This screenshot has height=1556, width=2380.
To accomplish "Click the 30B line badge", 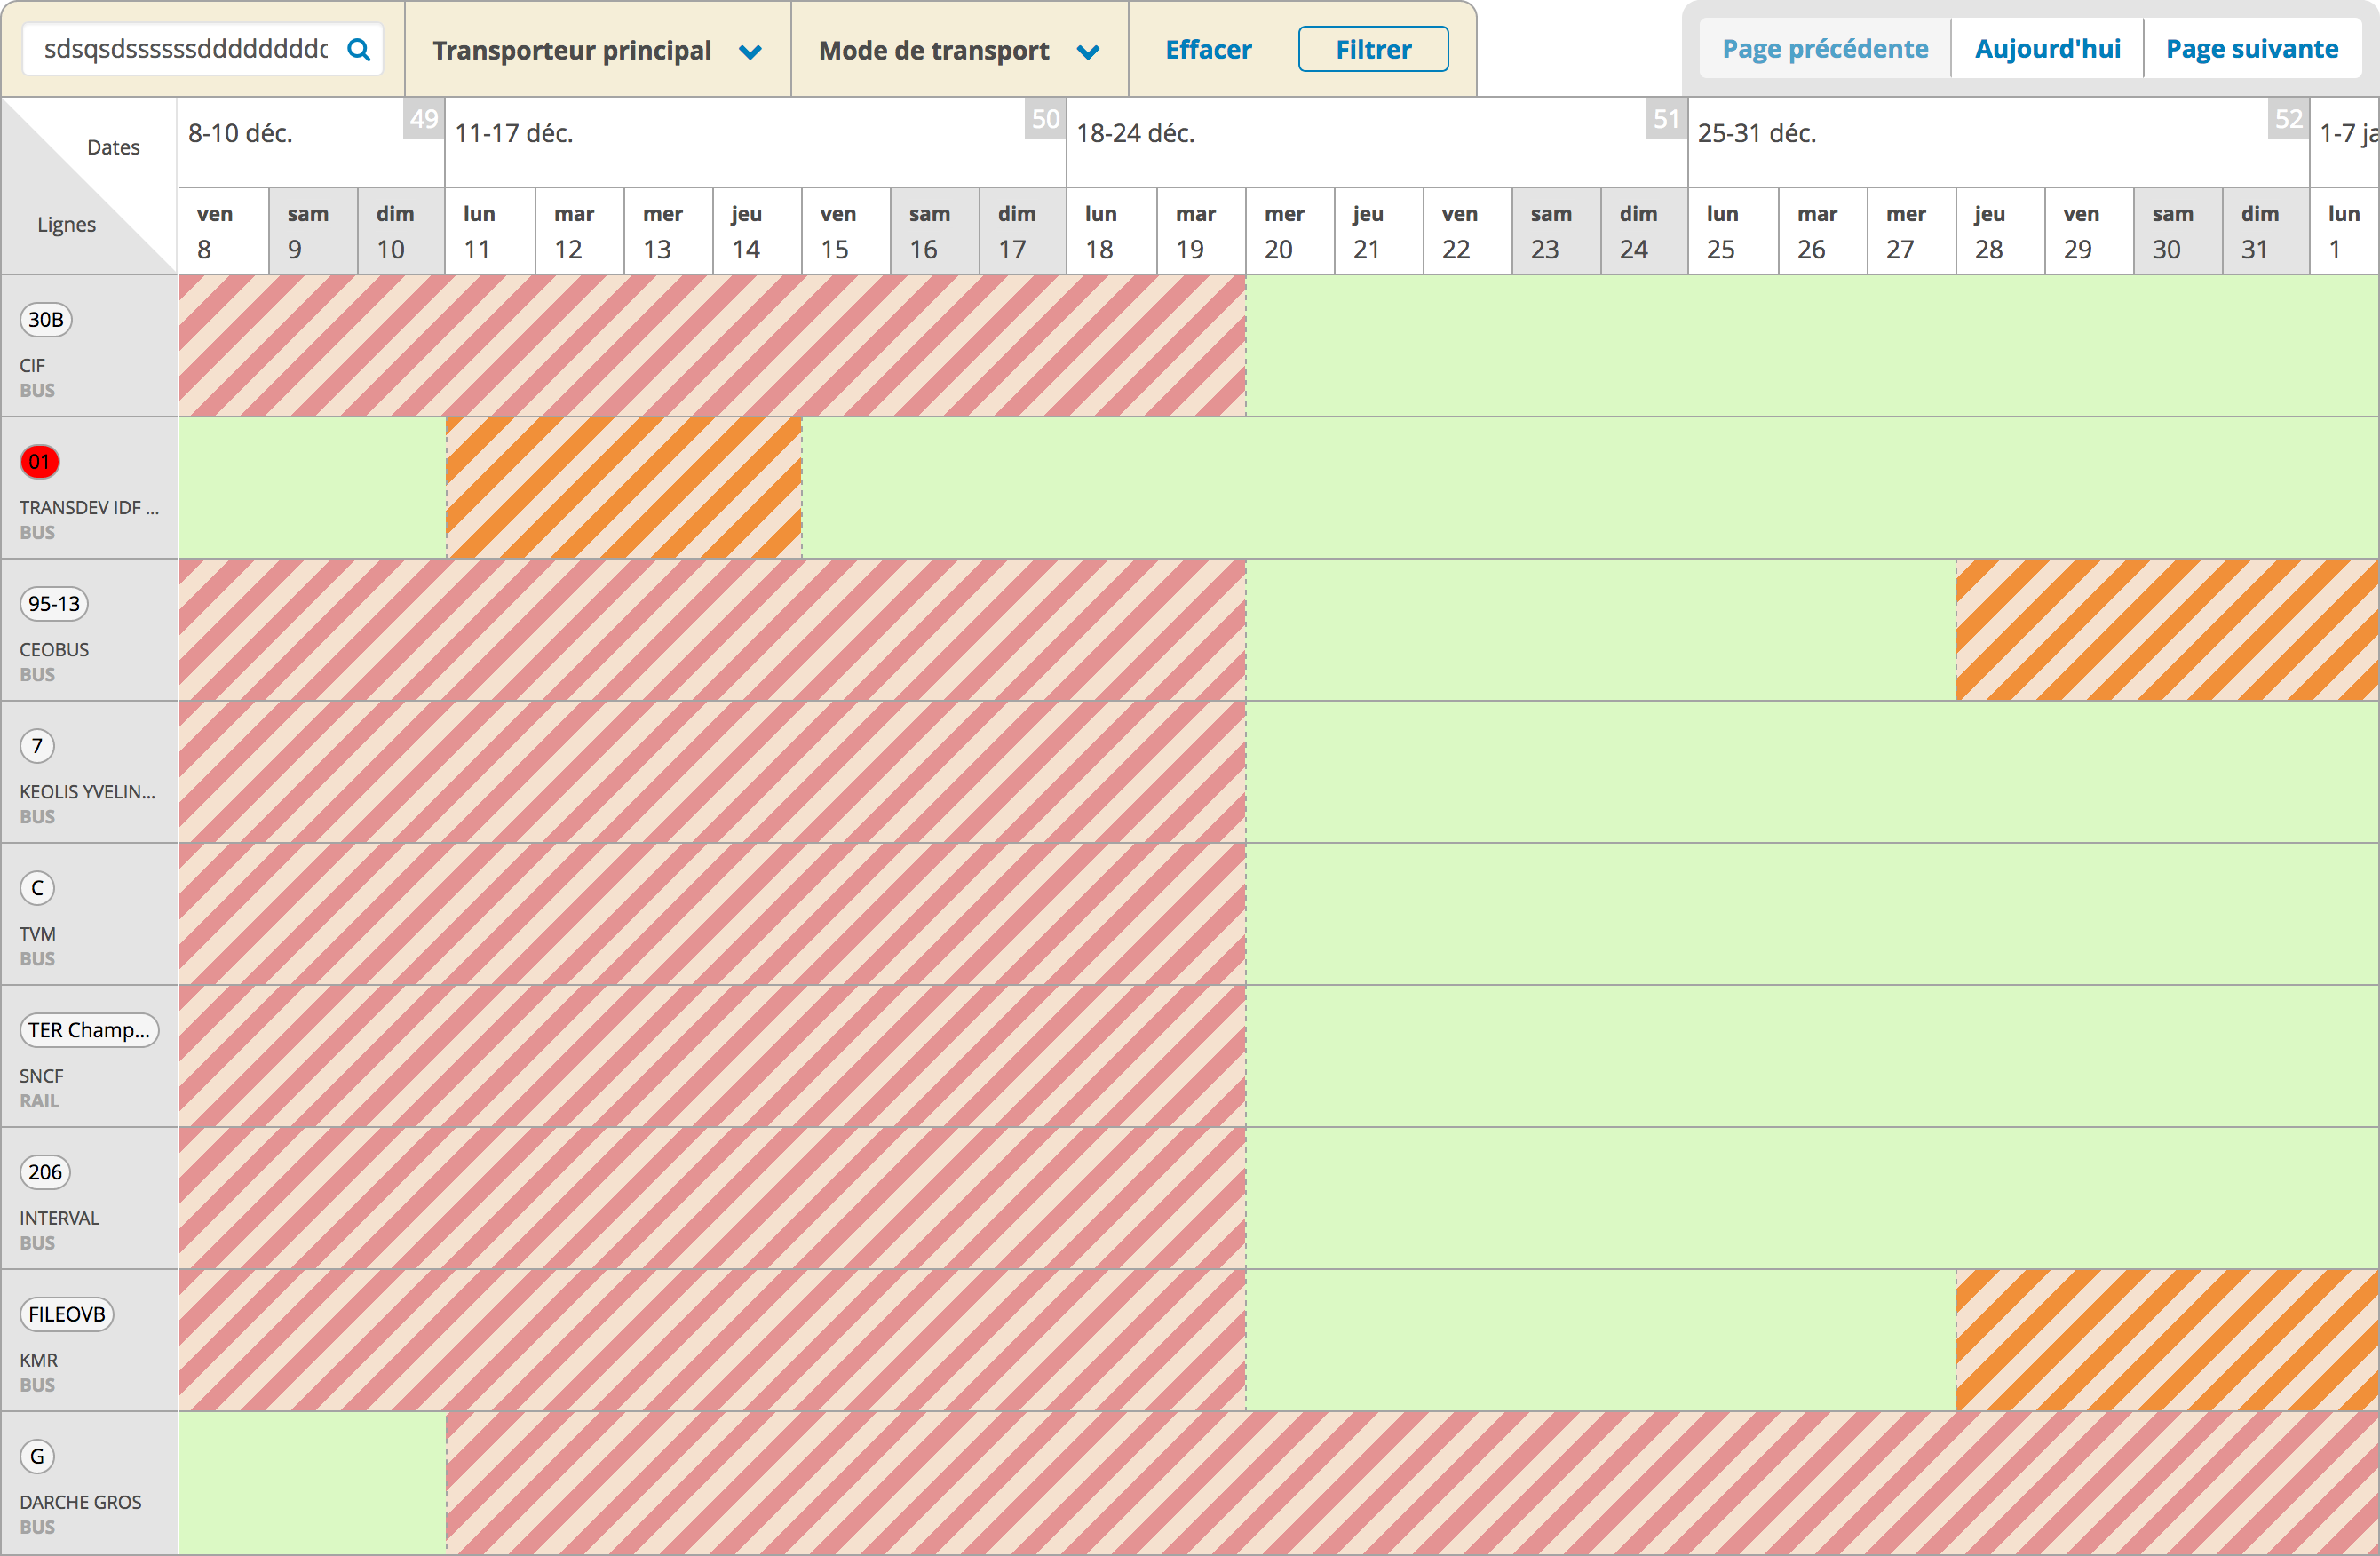I will pyautogui.click(x=45, y=320).
